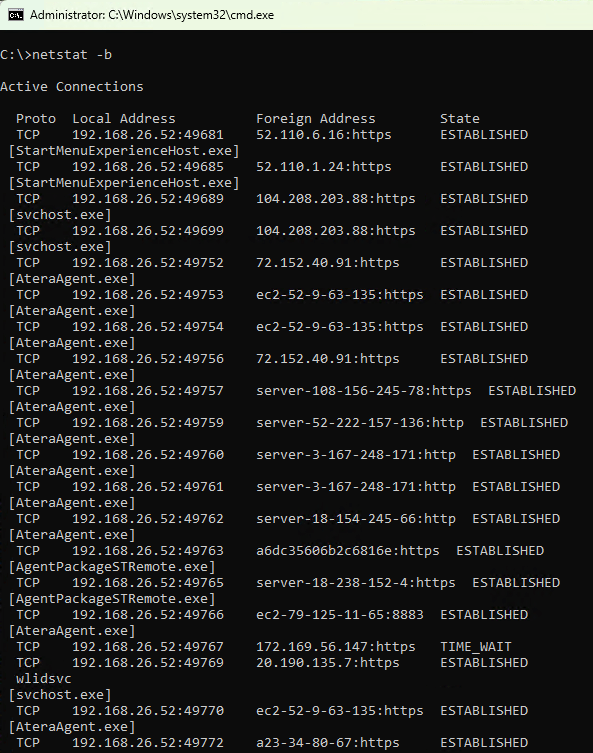Viewport: 593px width, 753px height.
Task: Click the first StartMenuExperienceHost.exe process line
Action: tap(124, 151)
